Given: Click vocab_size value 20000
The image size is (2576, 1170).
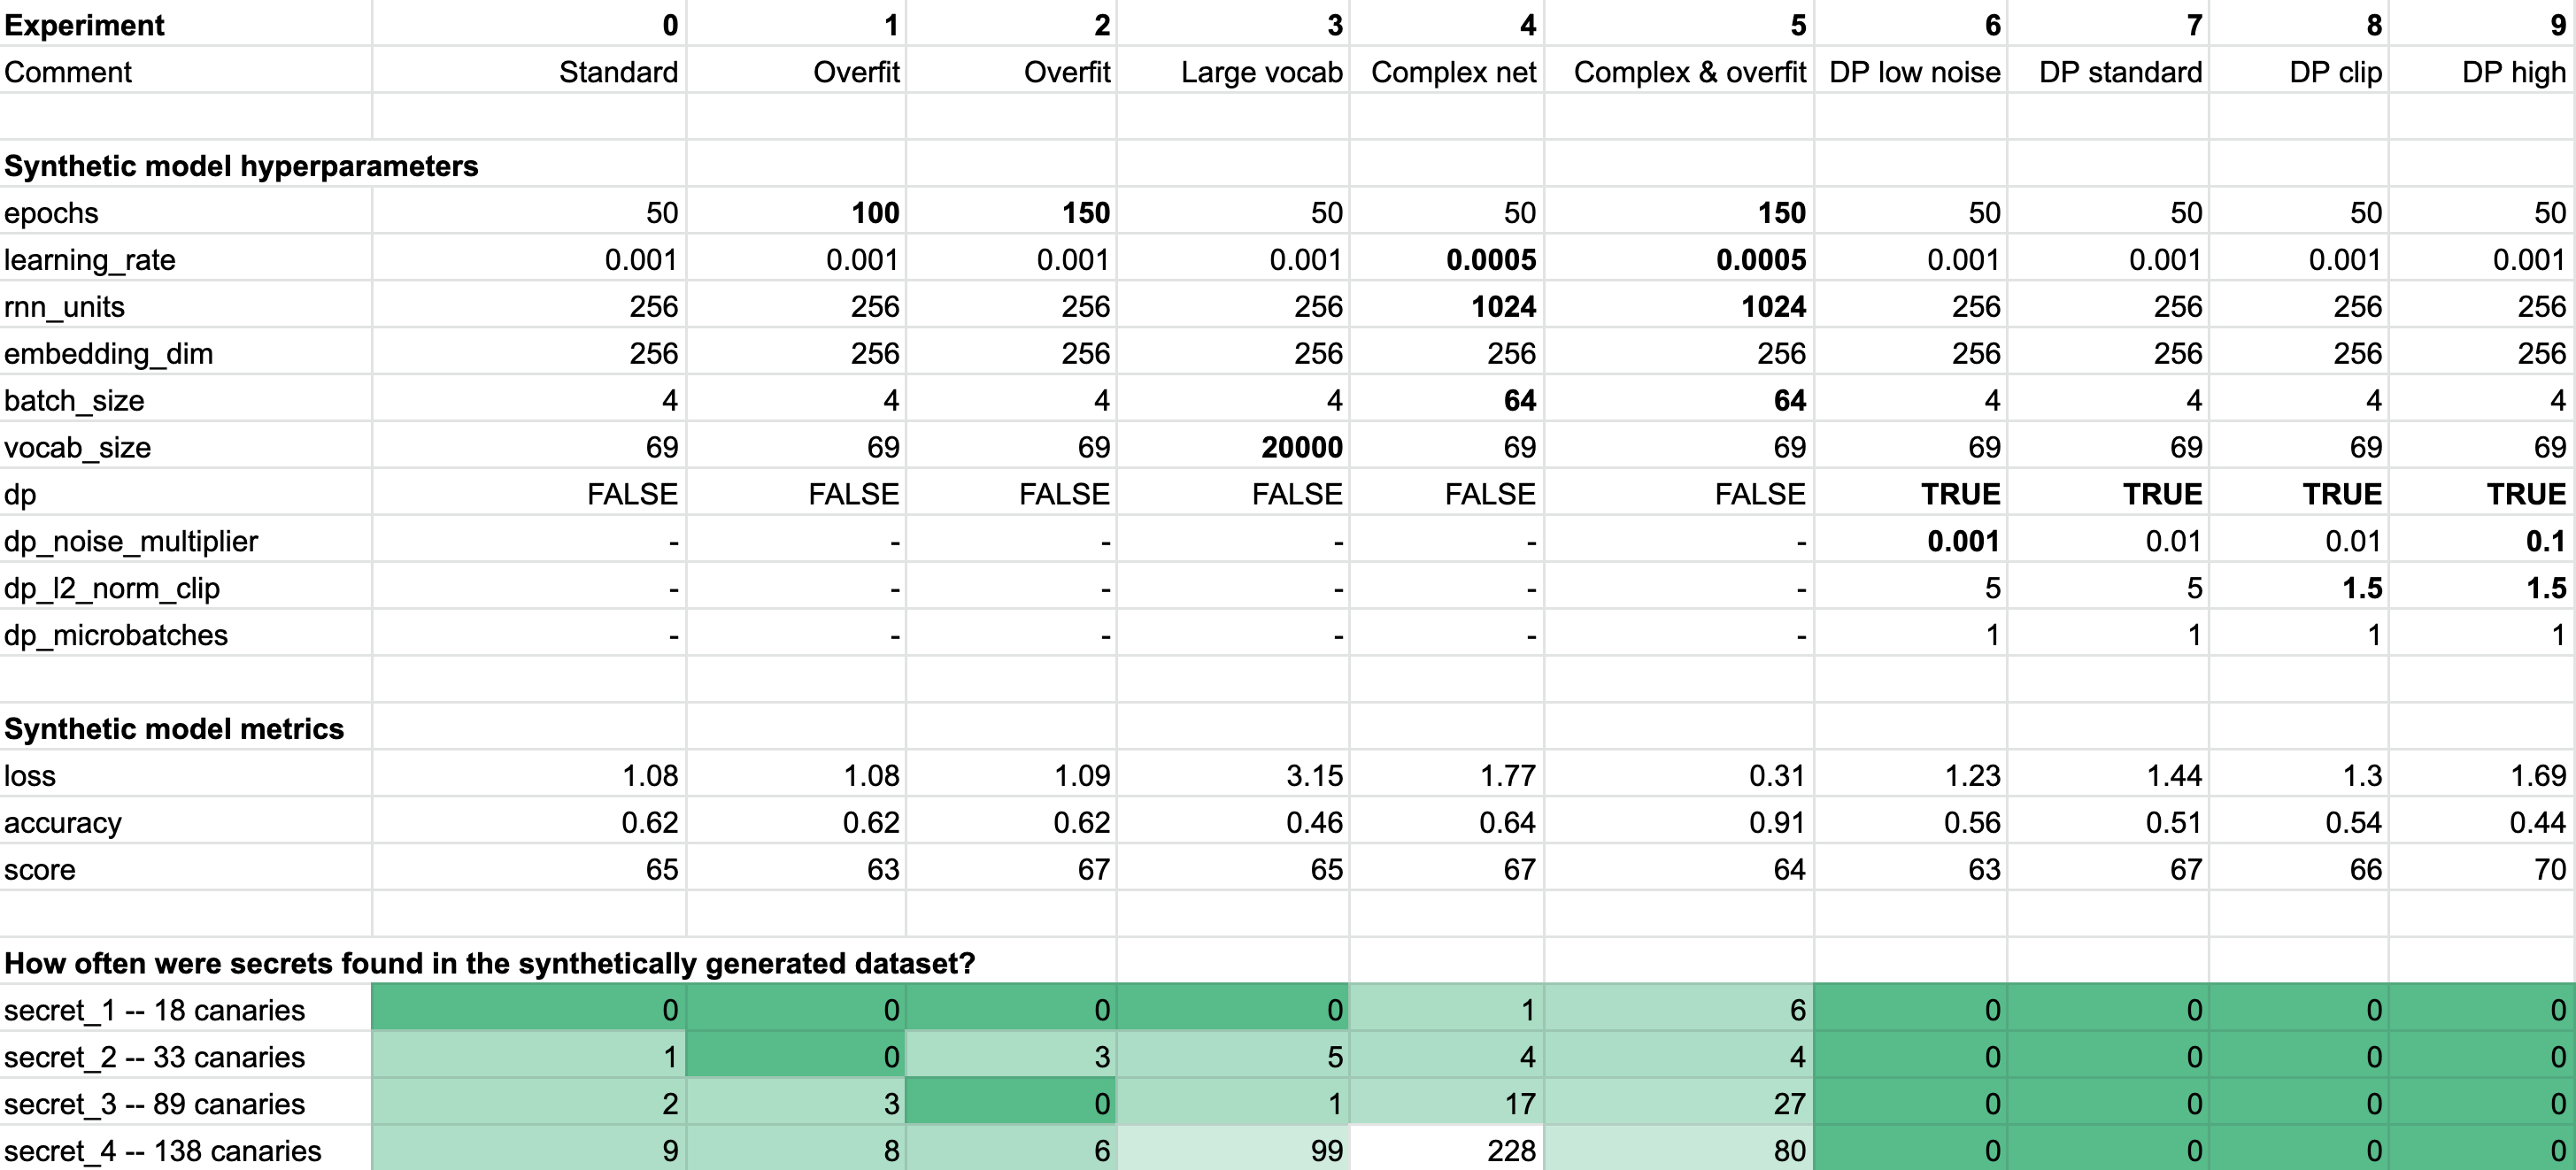Looking at the screenshot, I should click(x=1232, y=447).
